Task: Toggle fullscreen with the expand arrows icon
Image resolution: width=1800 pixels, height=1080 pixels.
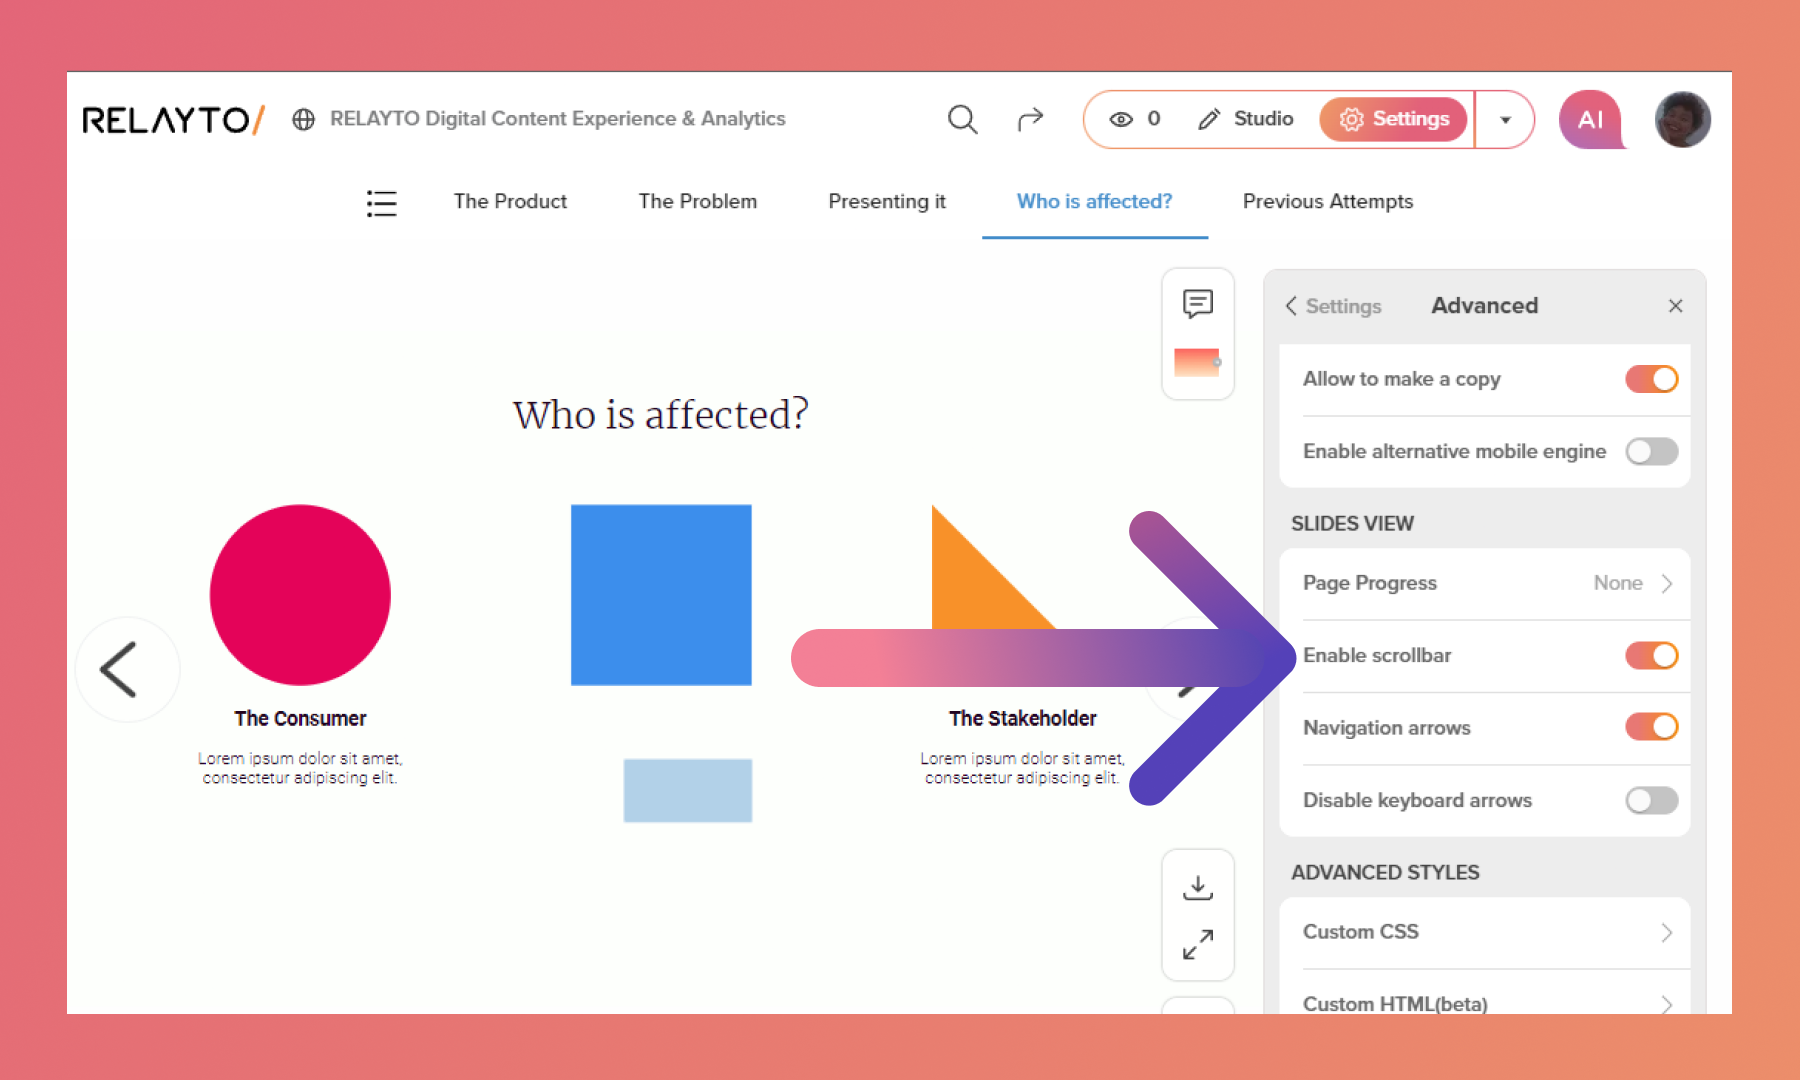Action: pyautogui.click(x=1198, y=944)
